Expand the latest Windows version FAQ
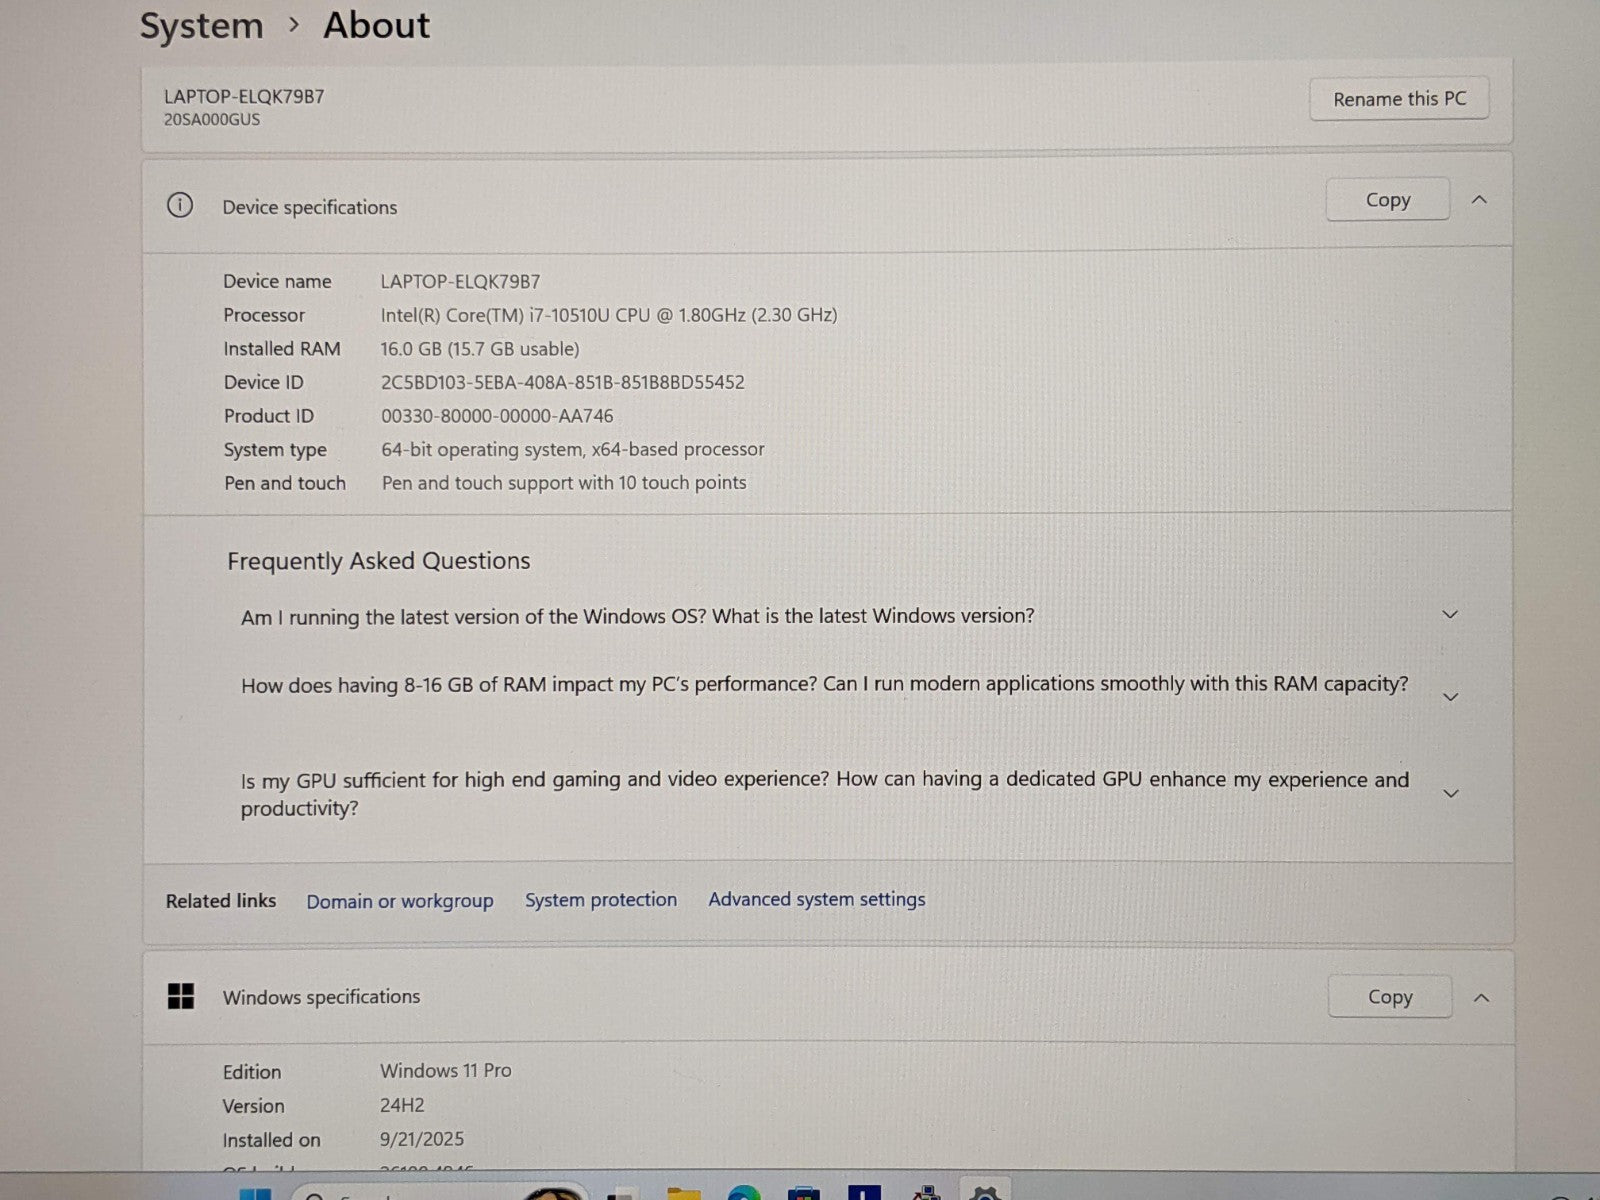 (x=1450, y=615)
